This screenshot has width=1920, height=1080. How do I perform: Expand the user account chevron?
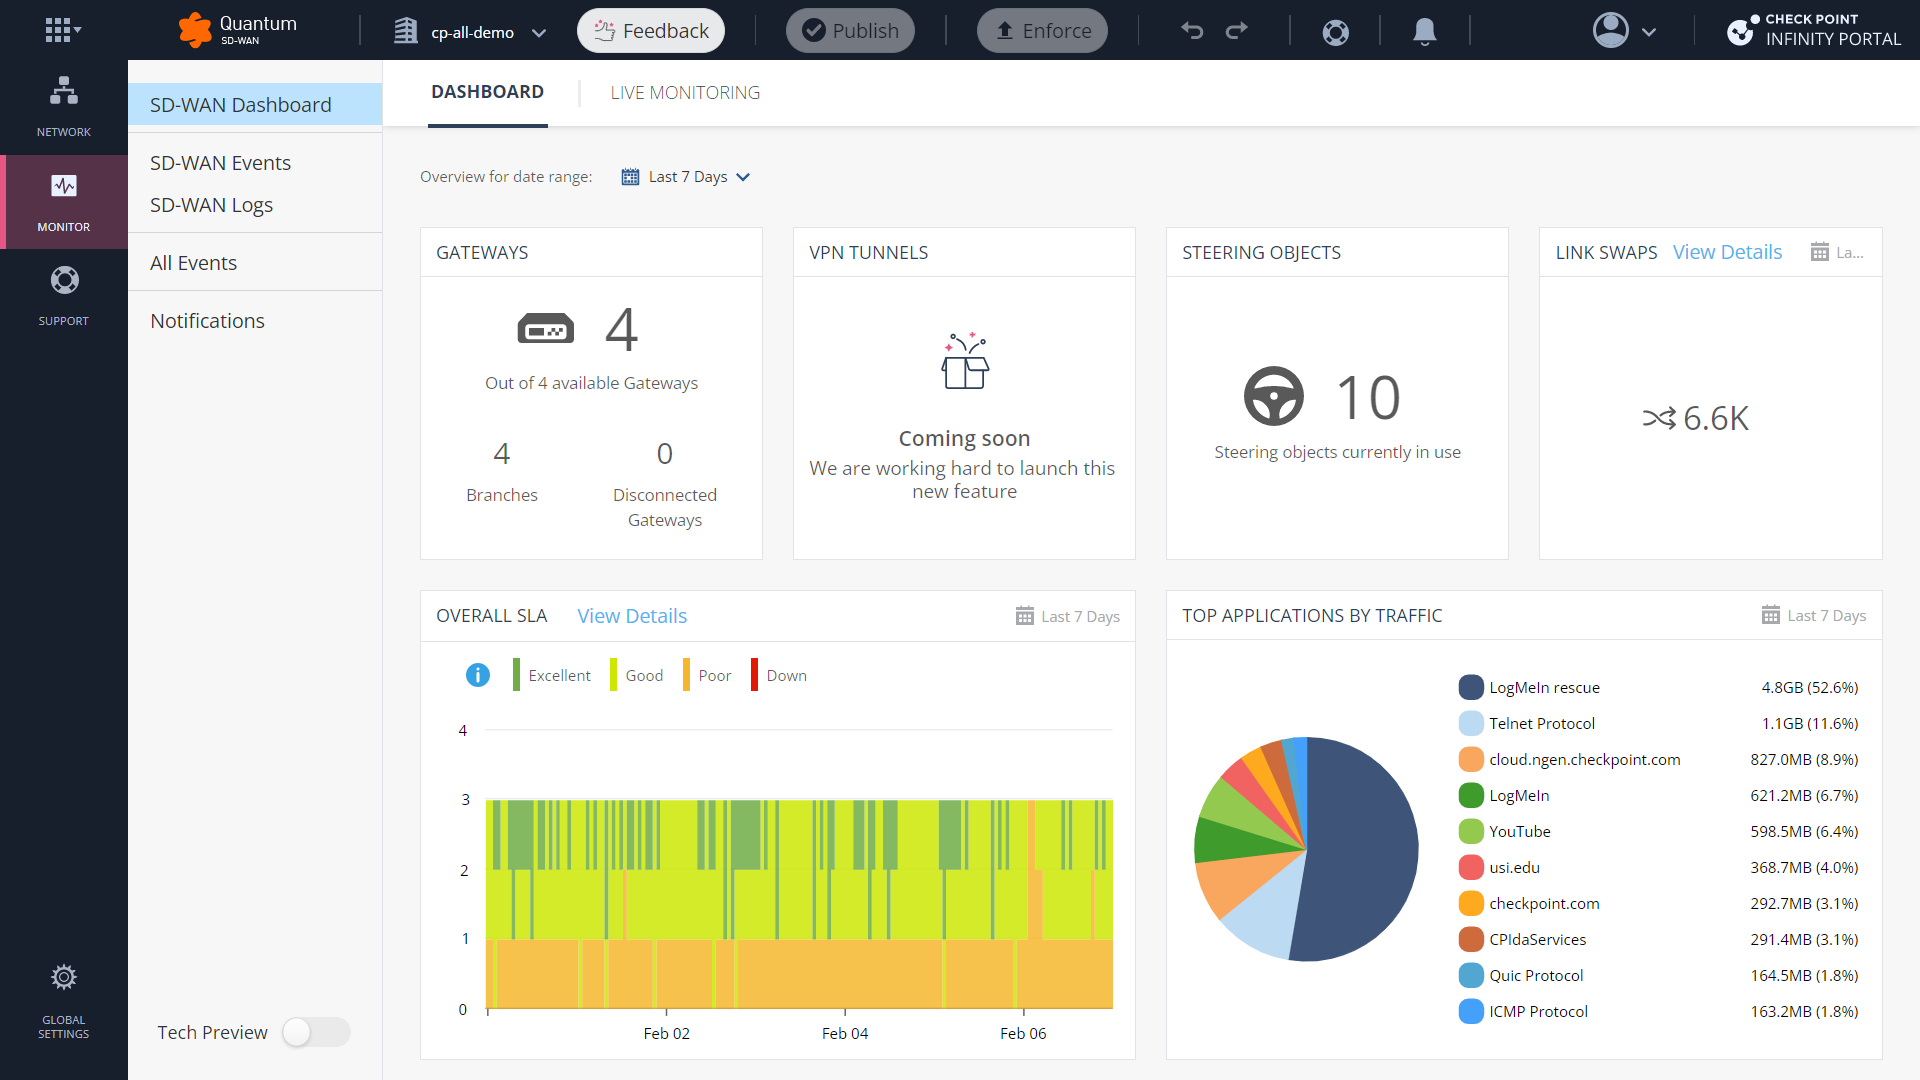(x=1649, y=32)
